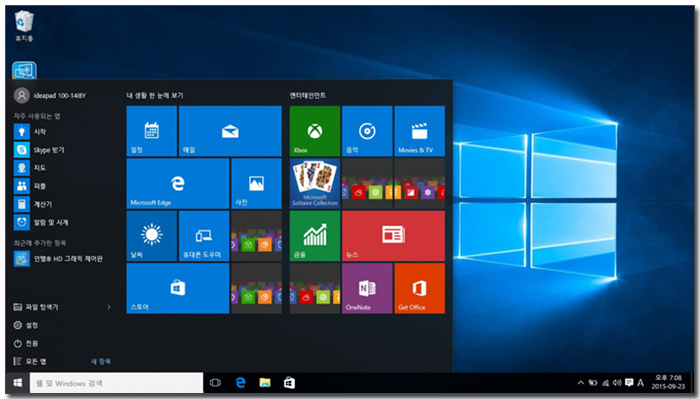Adjust volume via speaker tray icon

click(617, 382)
